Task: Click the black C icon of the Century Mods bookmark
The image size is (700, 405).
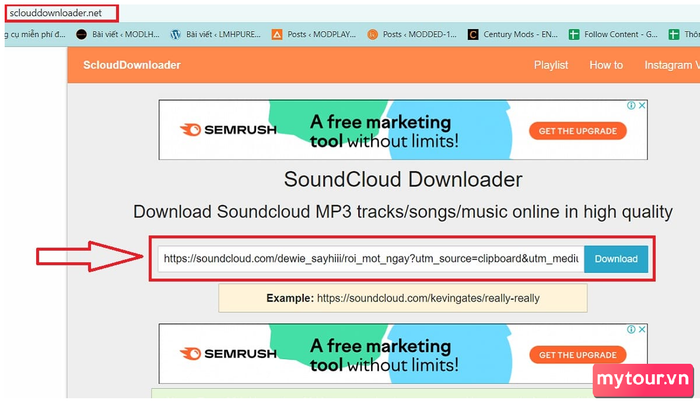Action: pos(473,34)
